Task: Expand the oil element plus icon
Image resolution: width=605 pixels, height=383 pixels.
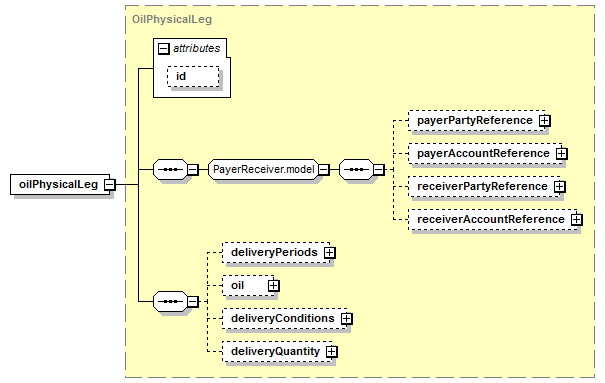Action: click(x=274, y=285)
